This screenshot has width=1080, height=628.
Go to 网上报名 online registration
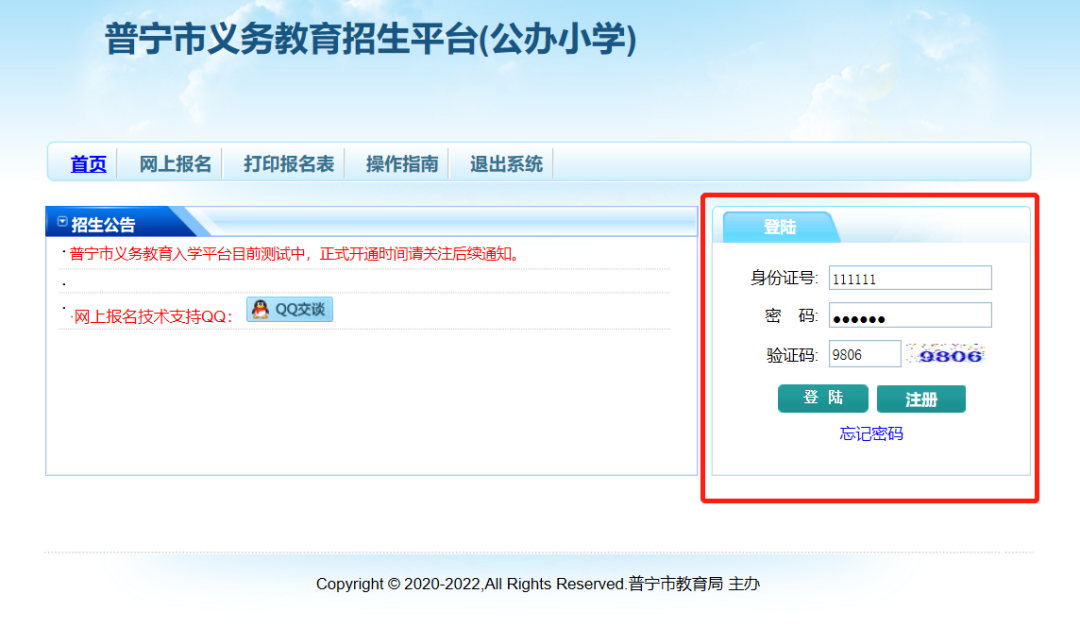pyautogui.click(x=175, y=164)
